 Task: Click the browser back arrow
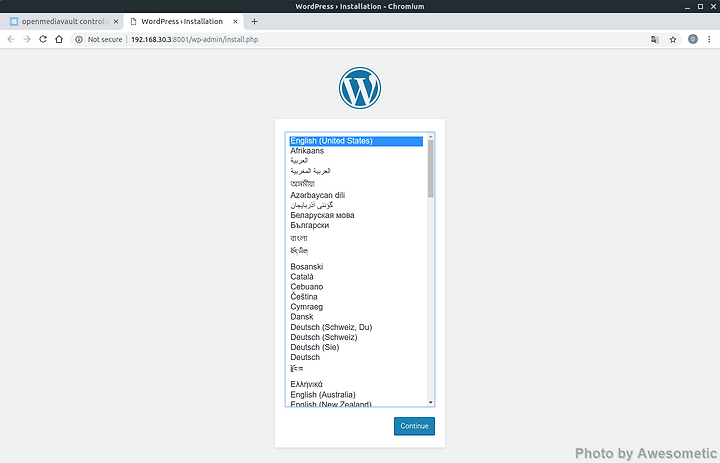pos(11,40)
